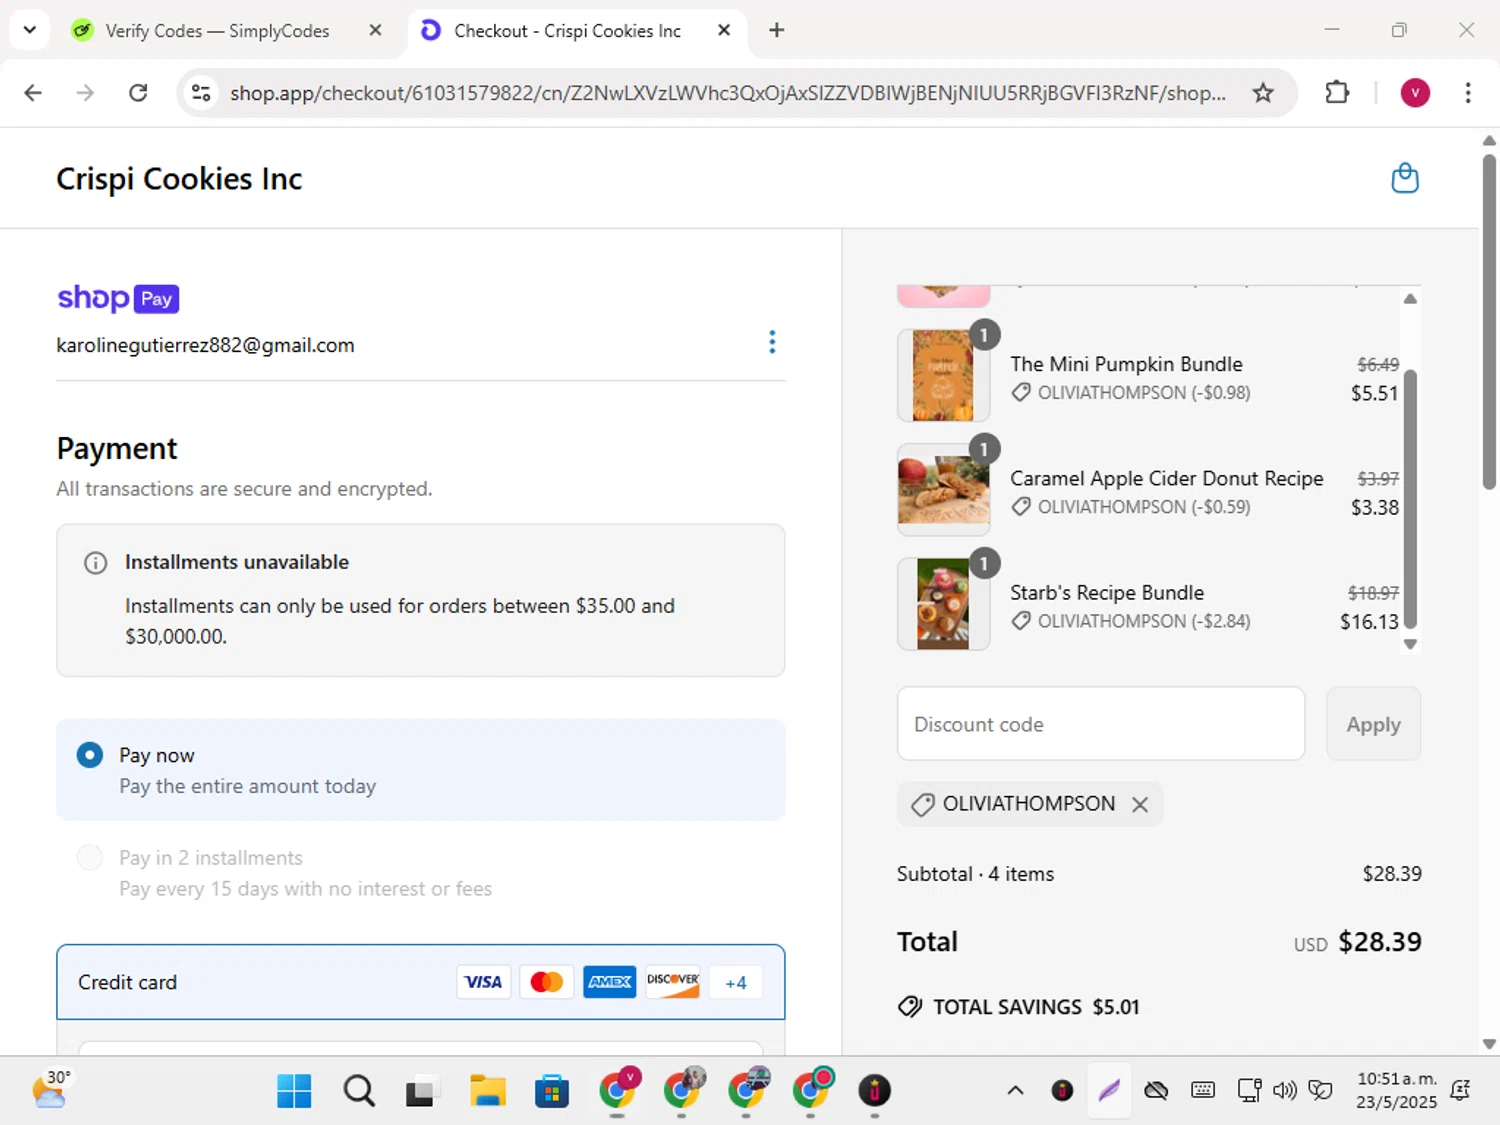This screenshot has width=1500, height=1125.
Task: Click the order items list scrollbar thumb
Action: (x=1410, y=498)
